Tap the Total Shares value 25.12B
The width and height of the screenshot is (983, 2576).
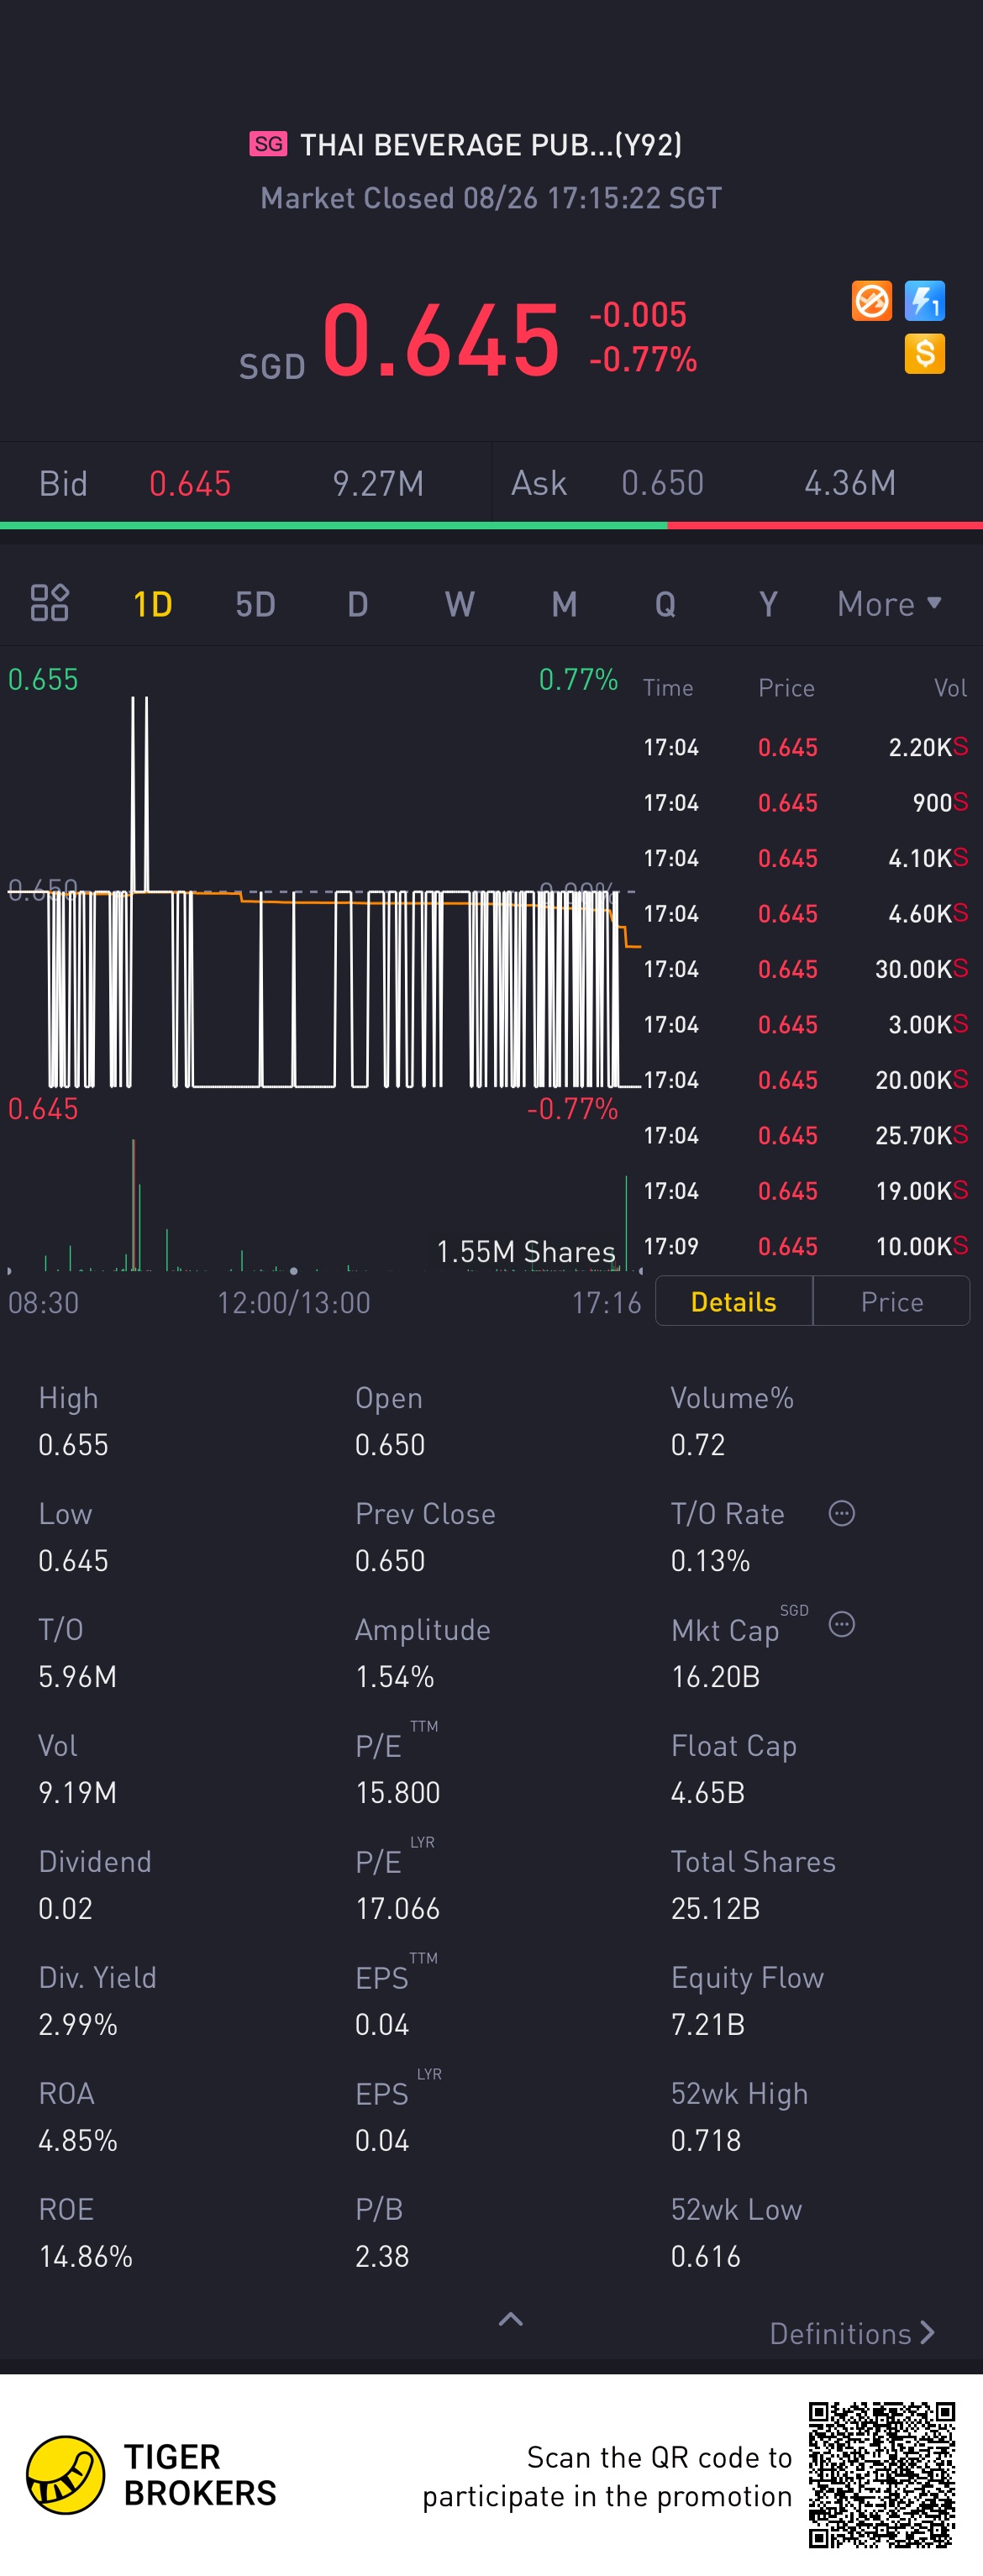(715, 1908)
